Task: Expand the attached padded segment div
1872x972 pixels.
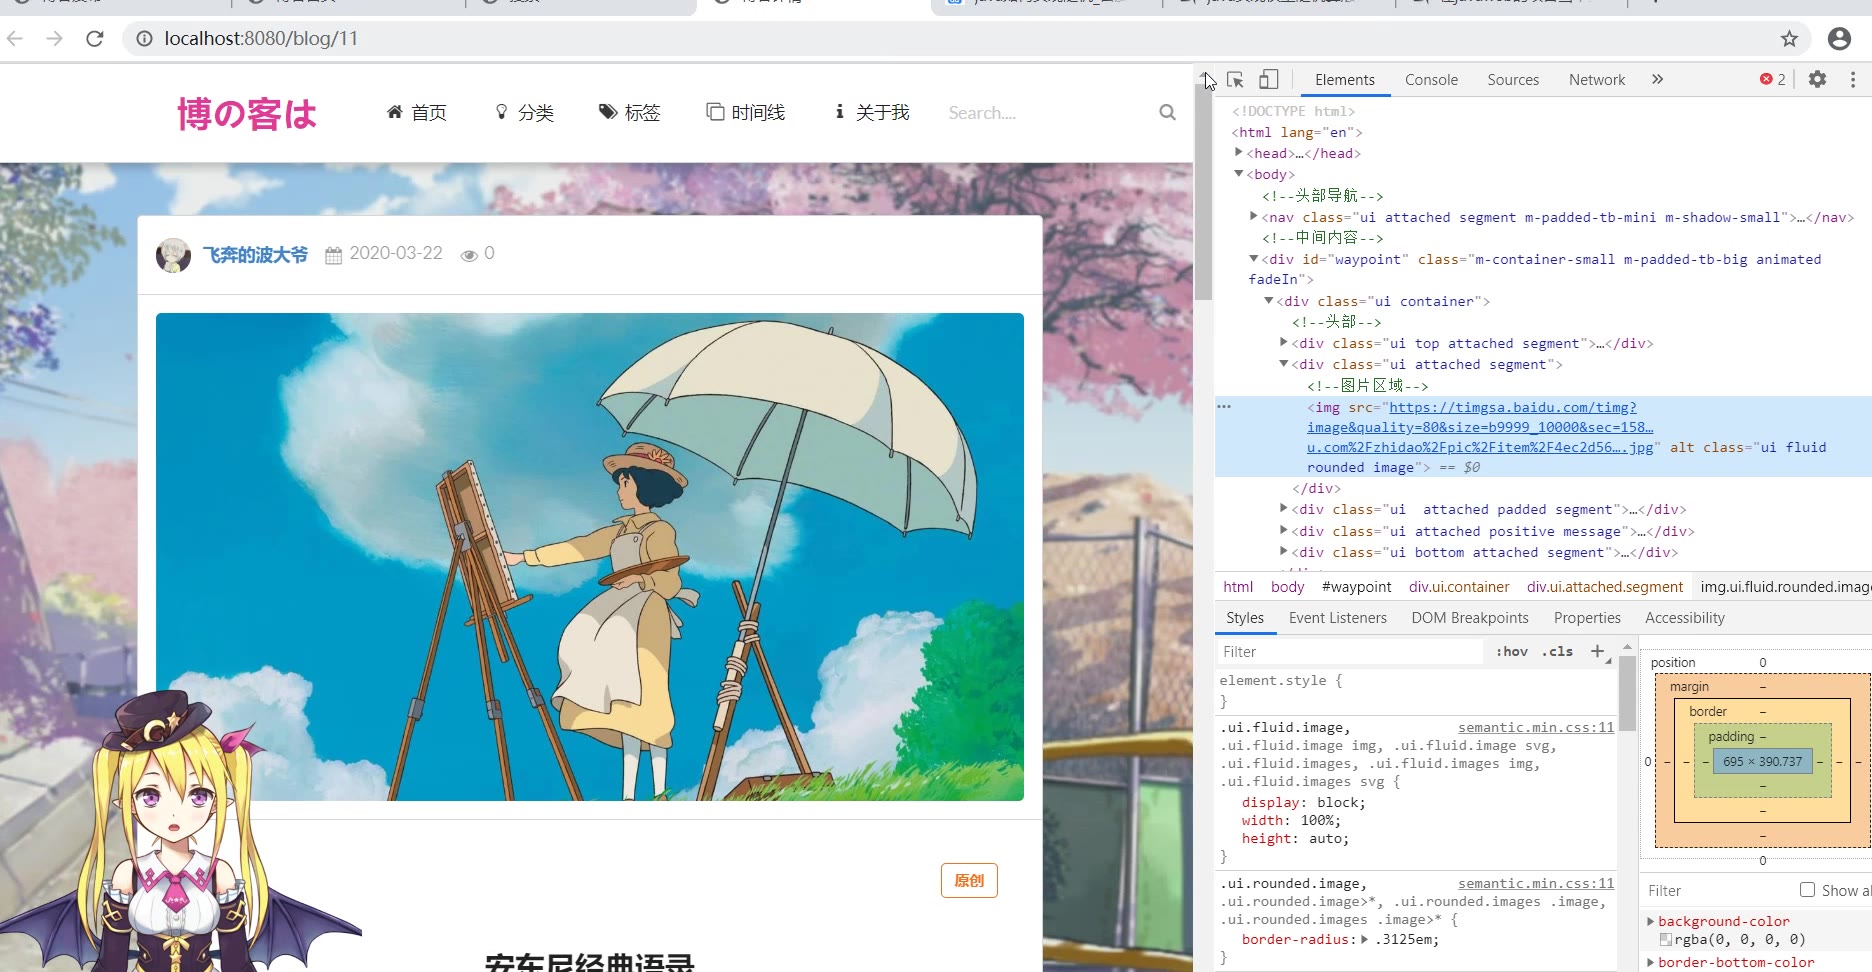Action: [x=1284, y=509]
